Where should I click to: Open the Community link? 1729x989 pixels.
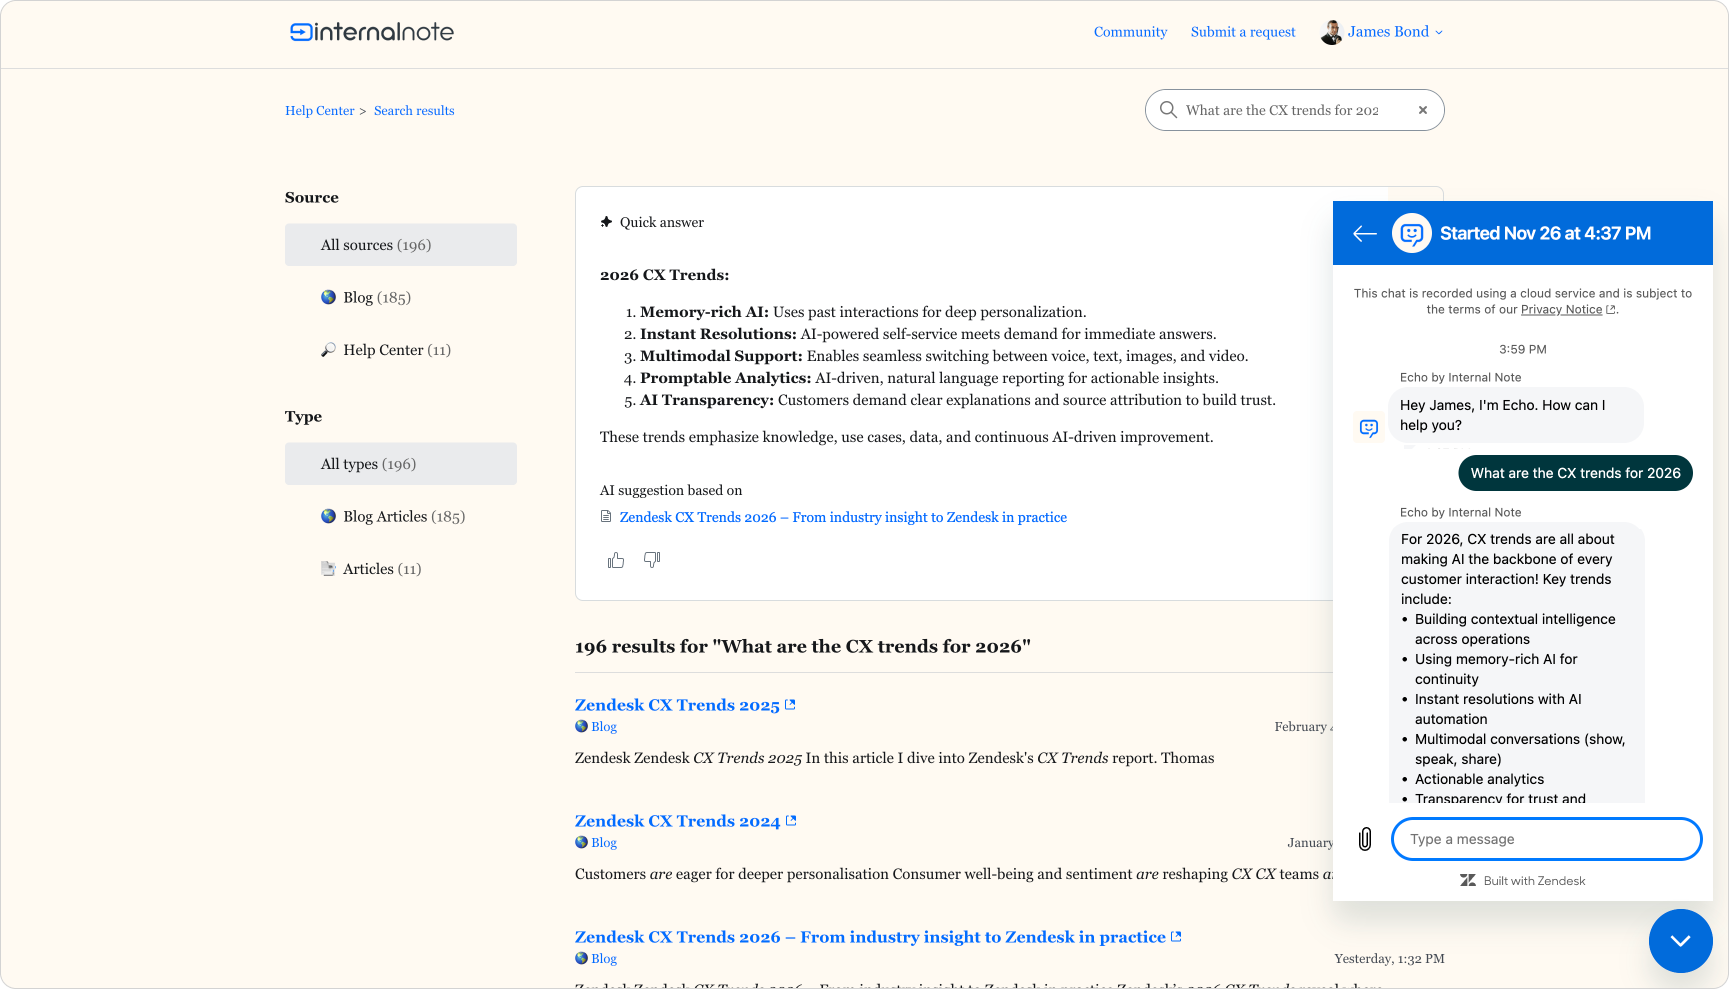(x=1130, y=32)
